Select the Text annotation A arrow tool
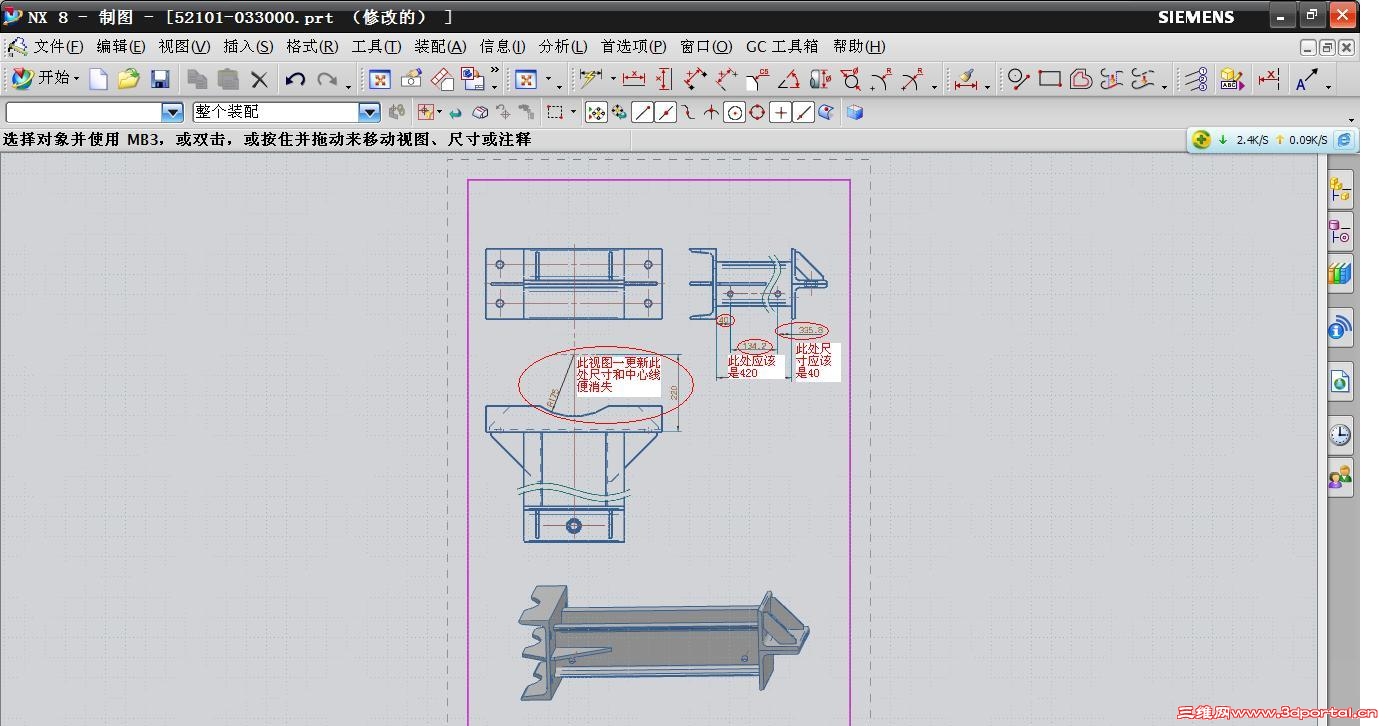The height and width of the screenshot is (726, 1397). tap(1306, 79)
